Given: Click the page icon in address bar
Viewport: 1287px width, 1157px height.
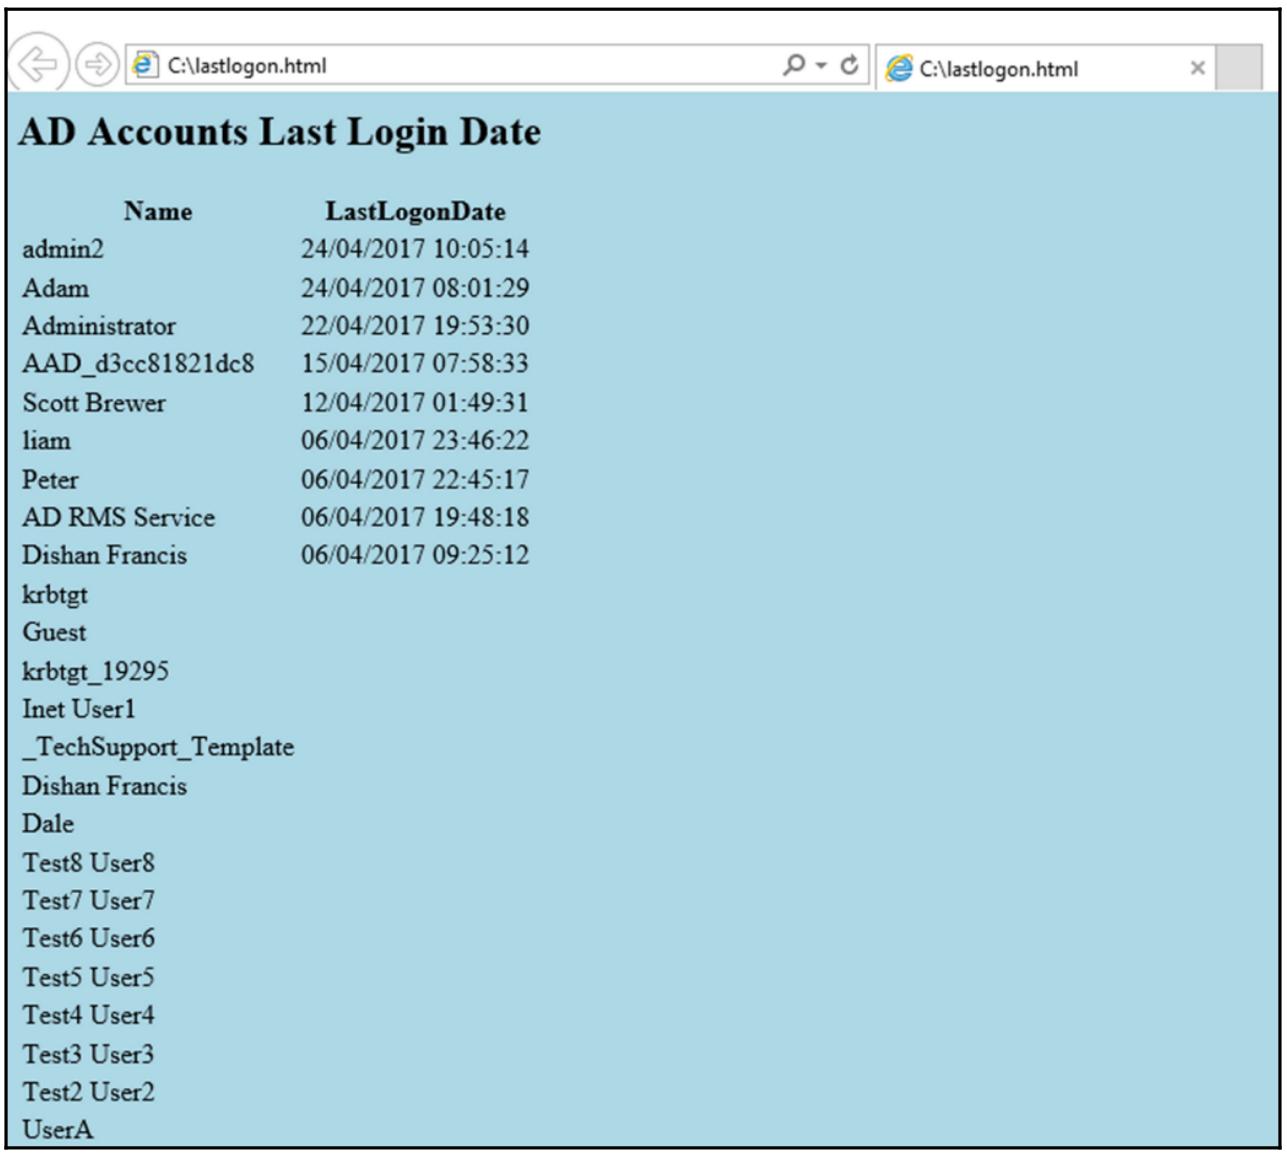Looking at the screenshot, I should pos(146,66).
